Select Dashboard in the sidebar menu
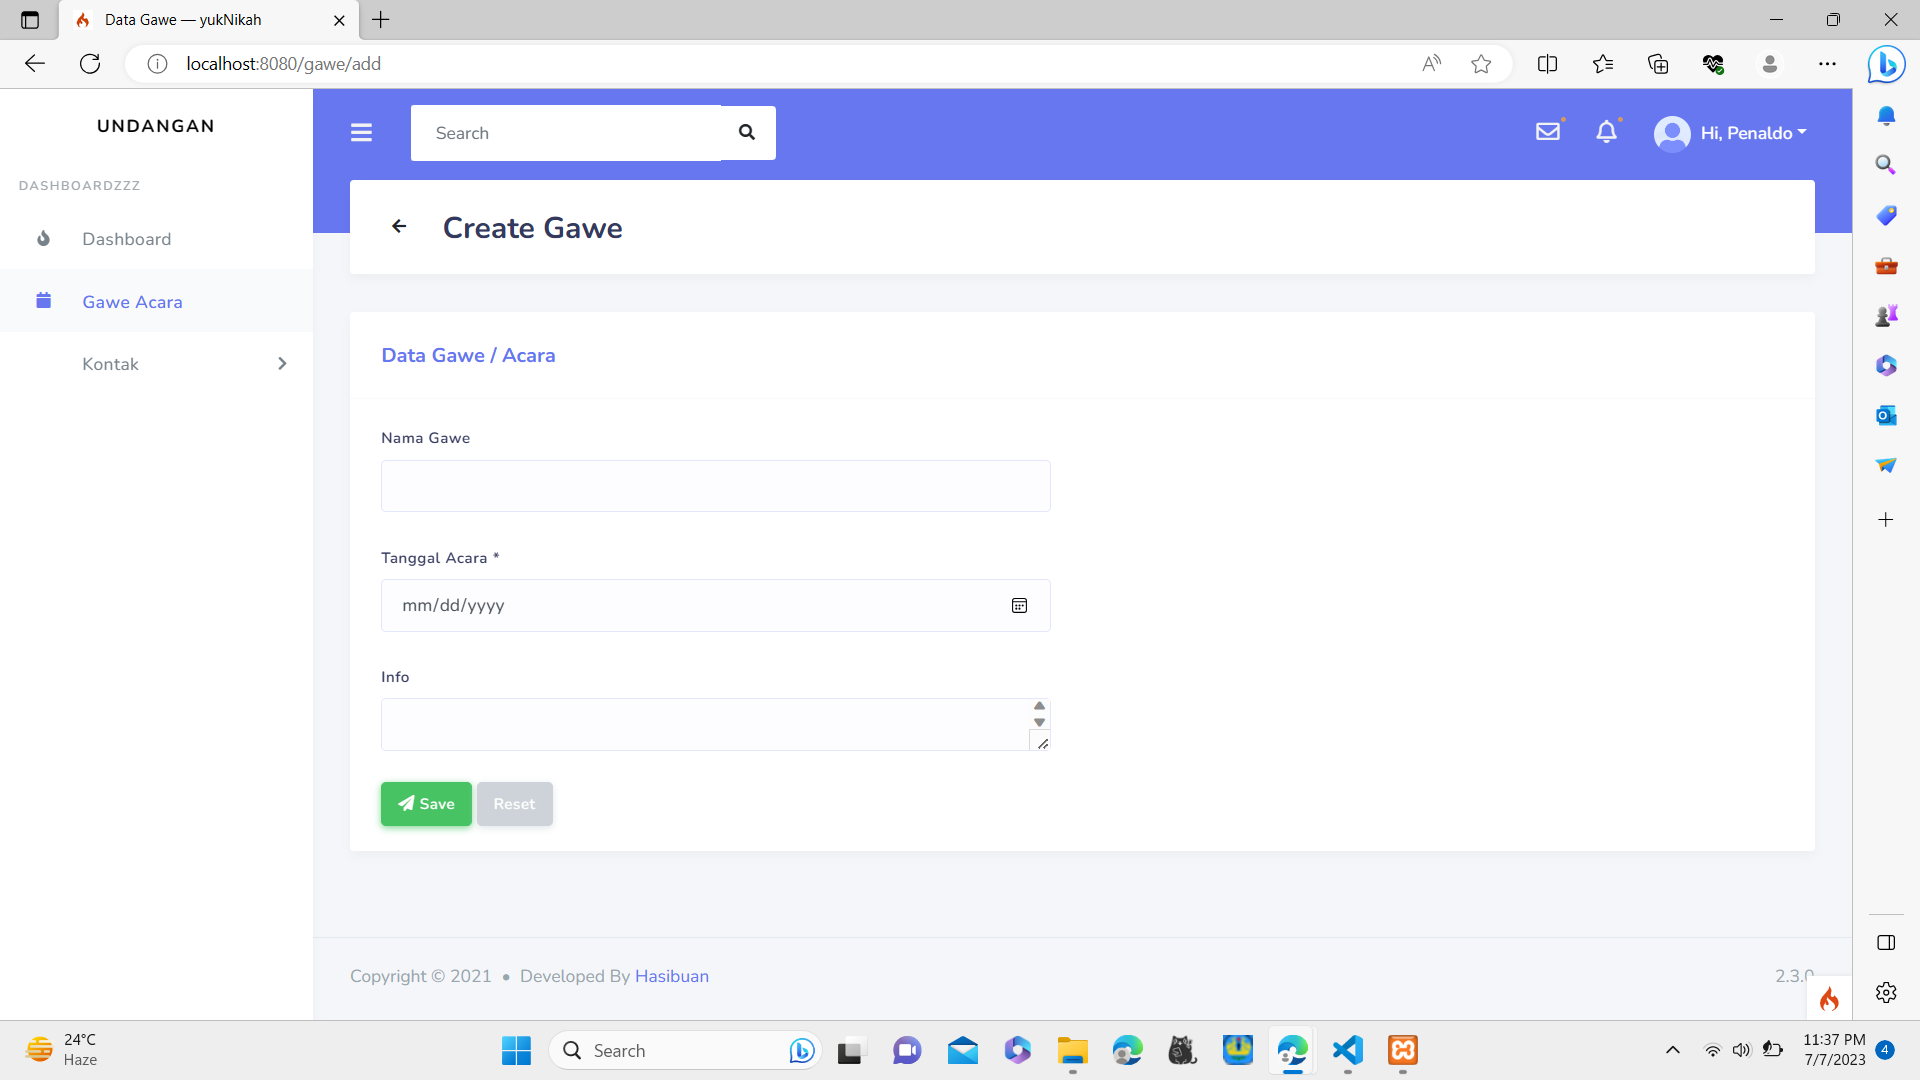Viewport: 1920px width, 1080px height. (126, 239)
